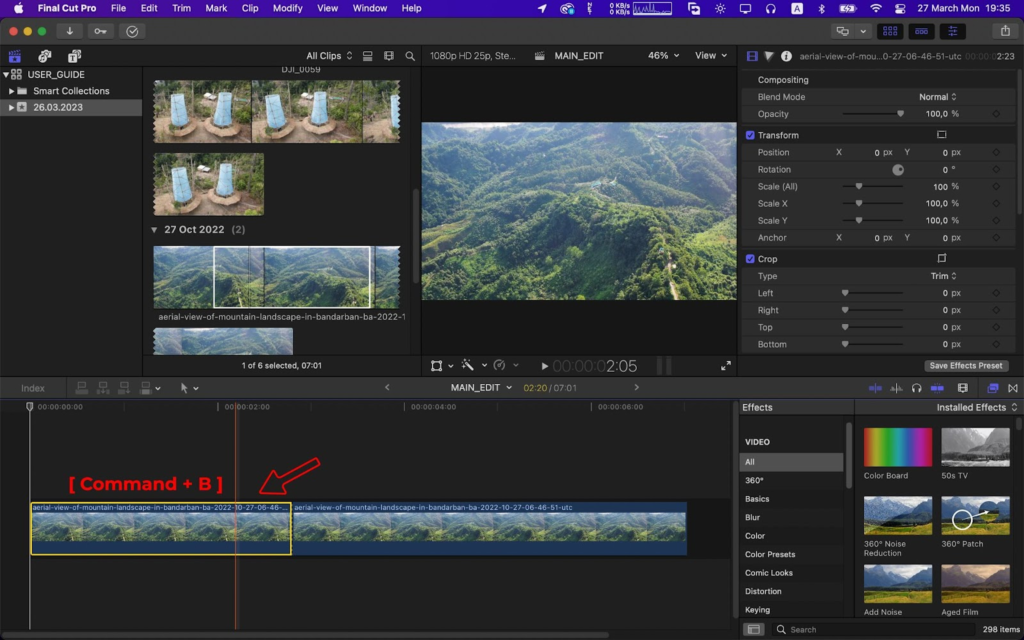The height and width of the screenshot is (640, 1024).
Task: Open the Modify menu
Action: point(287,8)
